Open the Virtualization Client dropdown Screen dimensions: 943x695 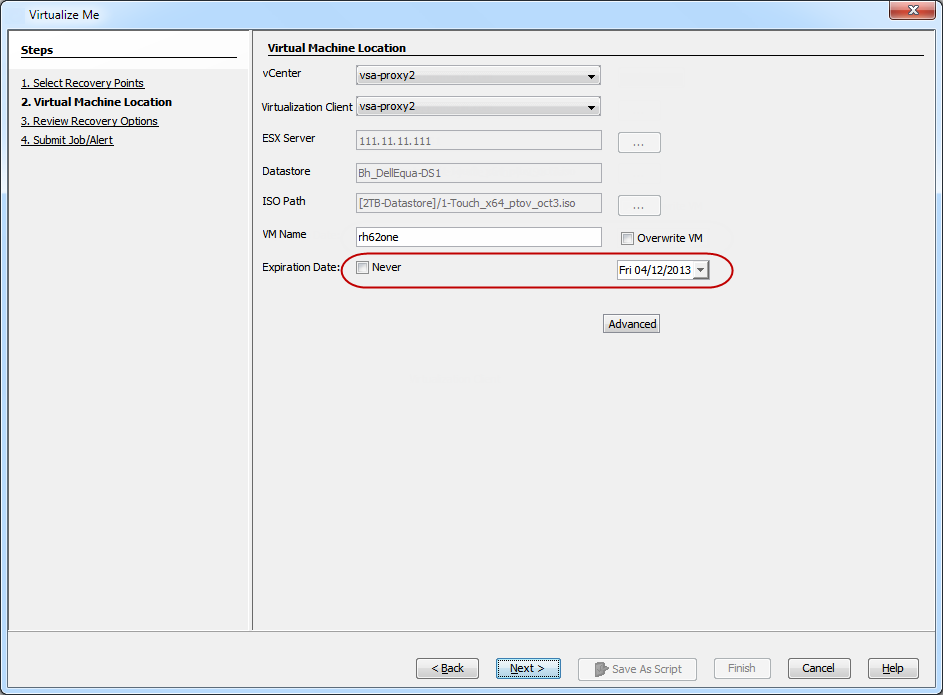[592, 107]
